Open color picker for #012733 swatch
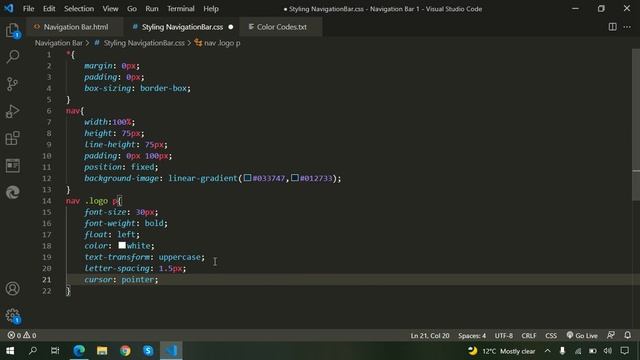This screenshot has width=640, height=360. point(295,178)
